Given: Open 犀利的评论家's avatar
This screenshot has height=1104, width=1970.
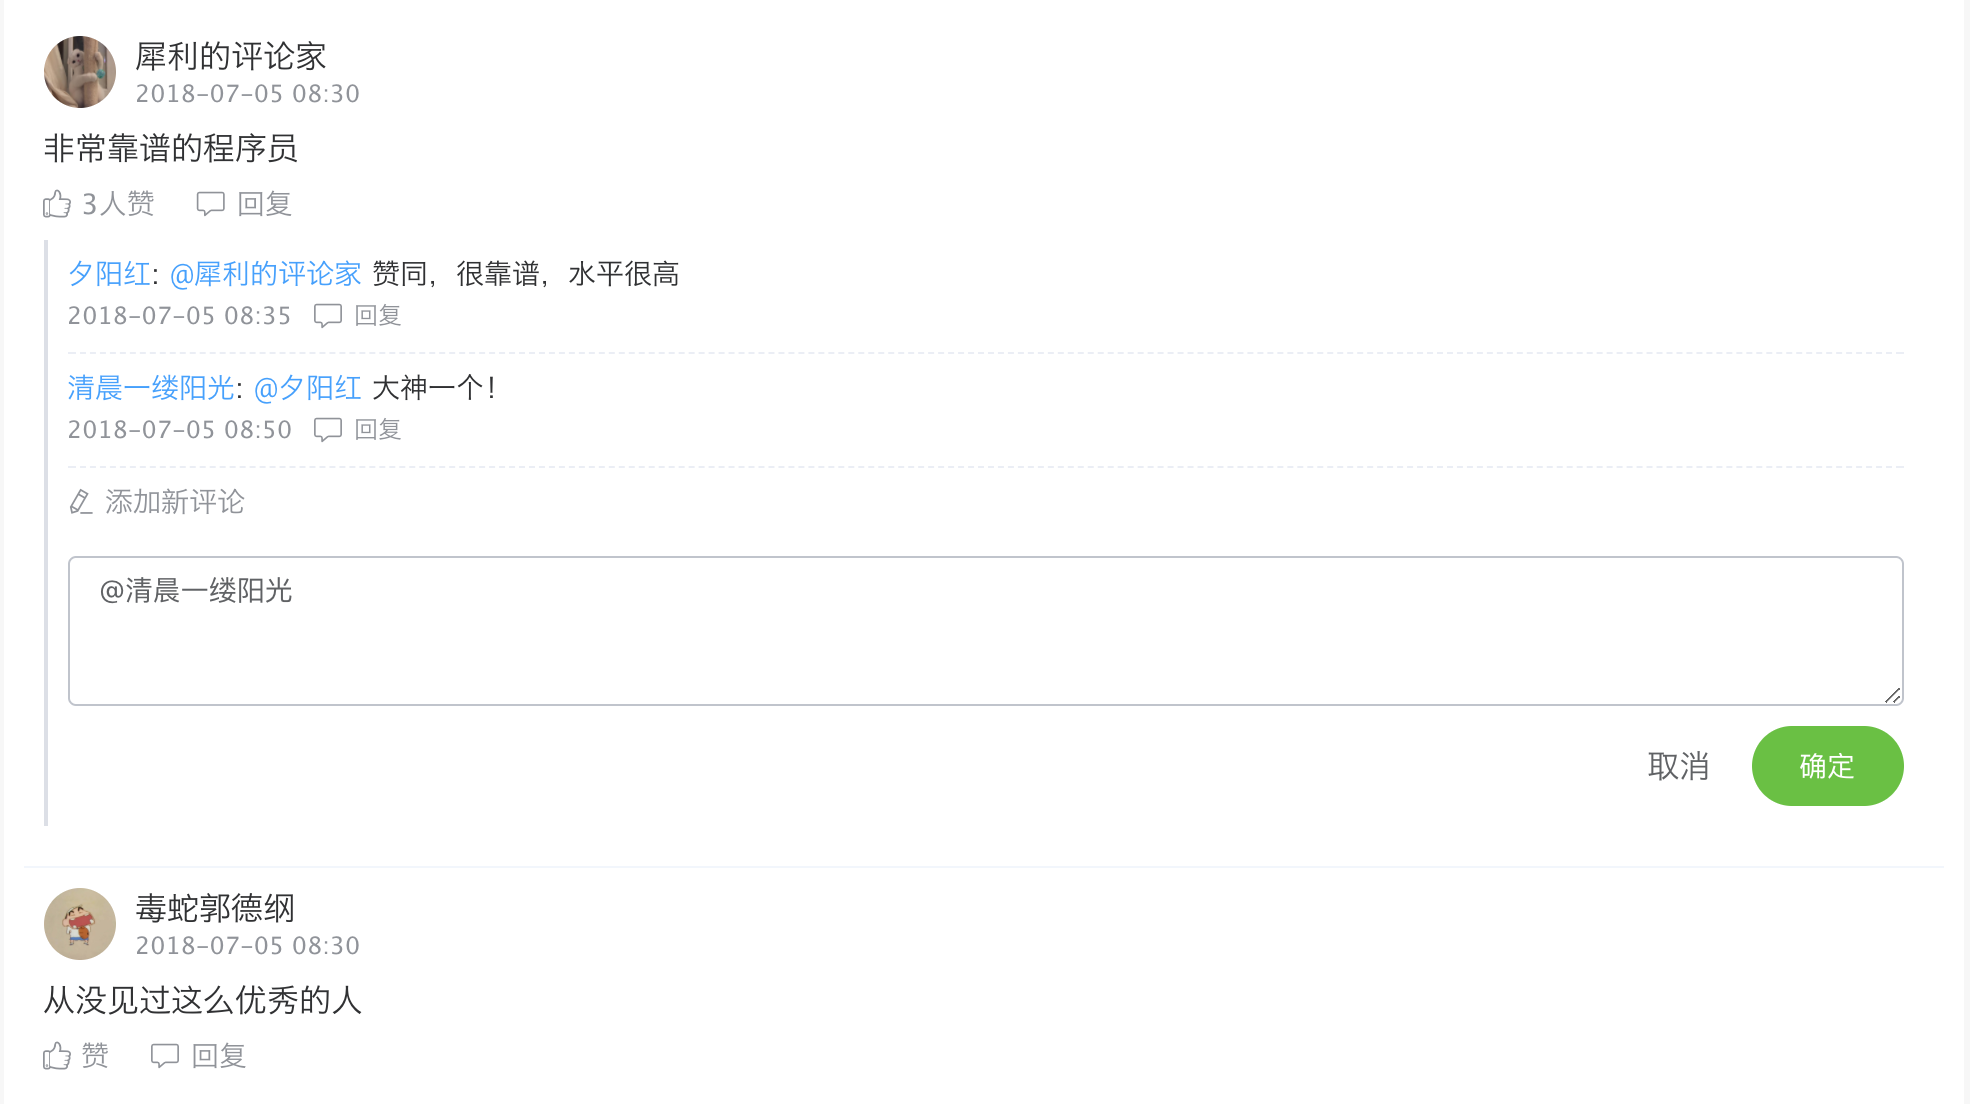Looking at the screenshot, I should 80,72.
